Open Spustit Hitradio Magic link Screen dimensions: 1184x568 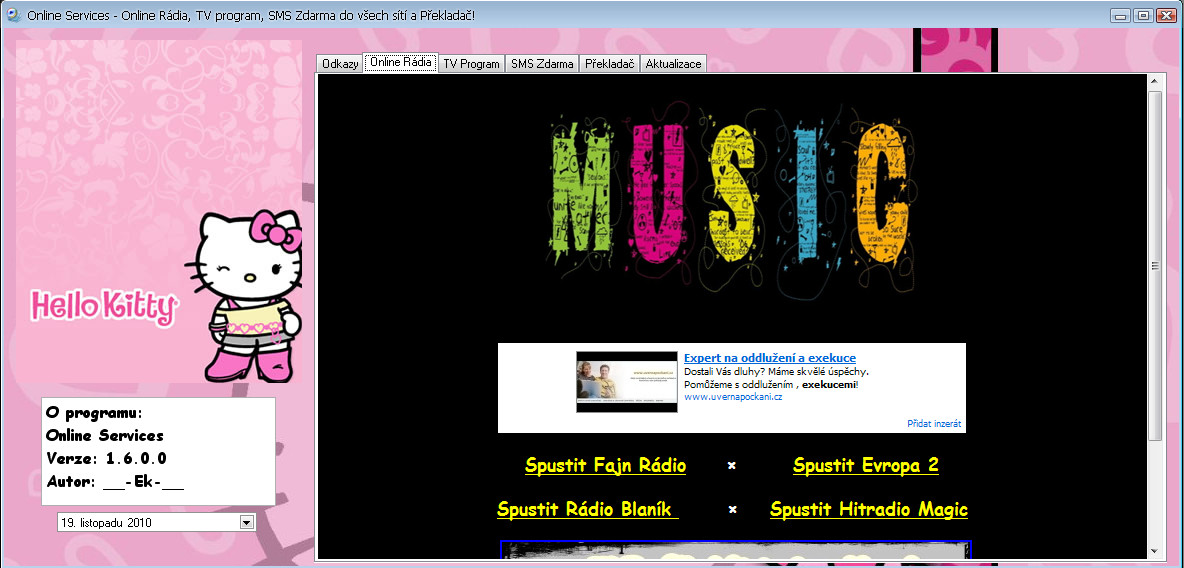pos(869,510)
